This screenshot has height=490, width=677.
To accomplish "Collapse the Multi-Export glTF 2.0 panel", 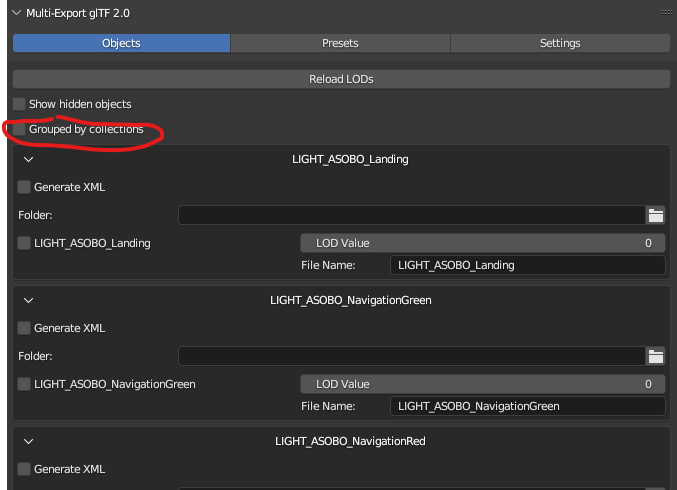I will tap(14, 13).
